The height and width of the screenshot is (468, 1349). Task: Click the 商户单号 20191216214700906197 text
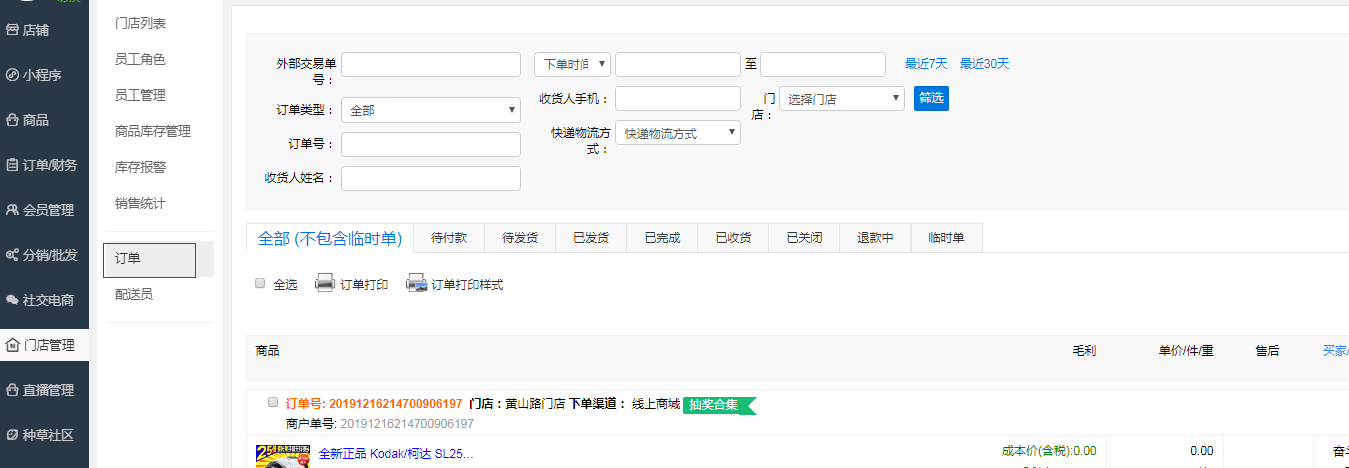tap(380, 424)
